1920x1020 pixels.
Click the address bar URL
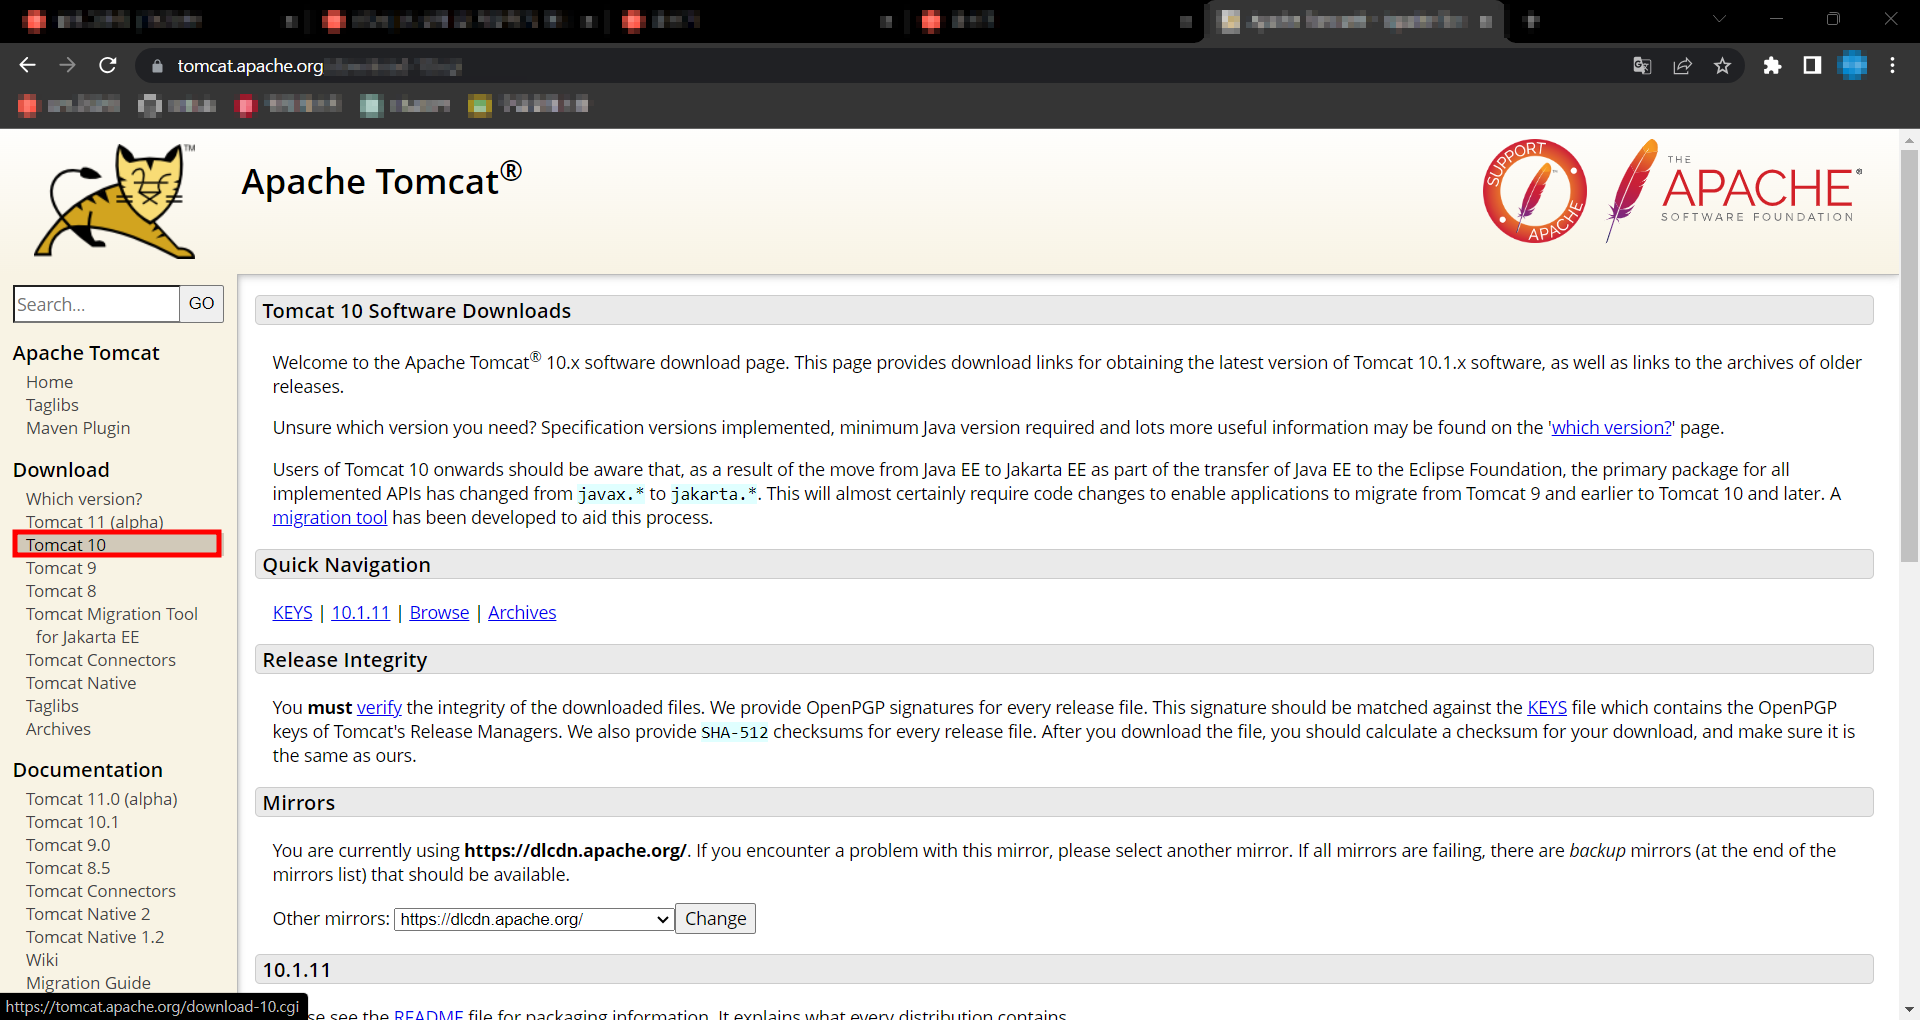[x=250, y=66]
